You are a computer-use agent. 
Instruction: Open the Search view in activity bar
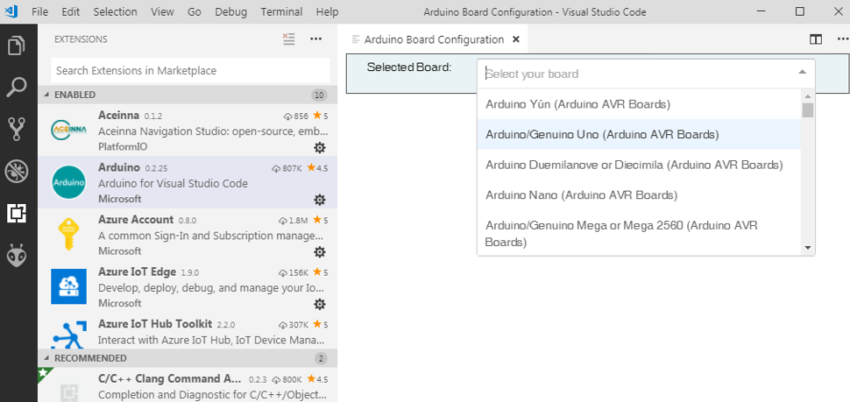click(x=16, y=87)
